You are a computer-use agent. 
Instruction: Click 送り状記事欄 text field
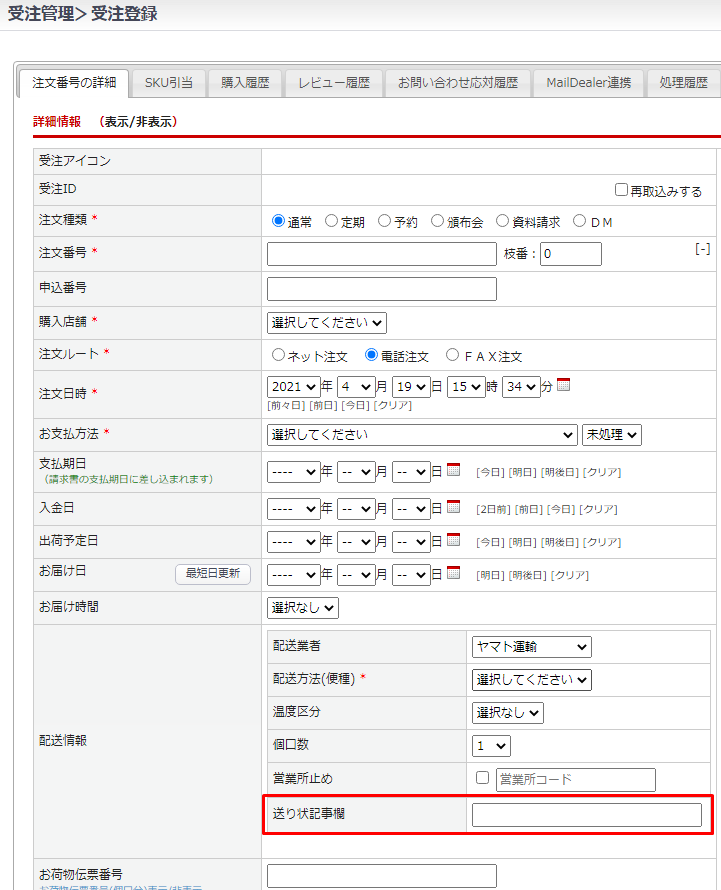(586, 815)
